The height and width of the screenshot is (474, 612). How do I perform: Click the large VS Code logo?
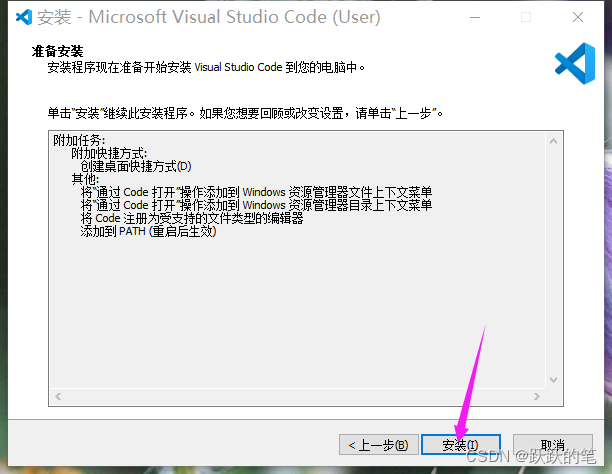(575, 64)
